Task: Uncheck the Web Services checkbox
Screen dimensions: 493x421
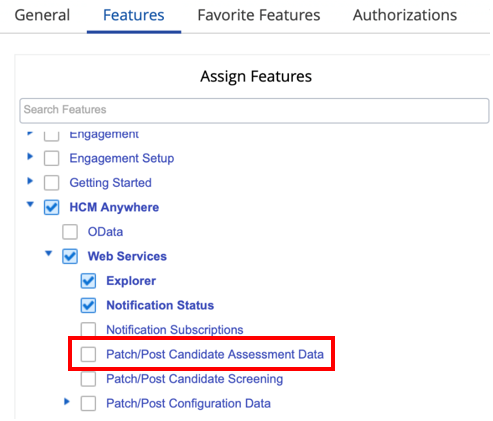Action: click(70, 256)
